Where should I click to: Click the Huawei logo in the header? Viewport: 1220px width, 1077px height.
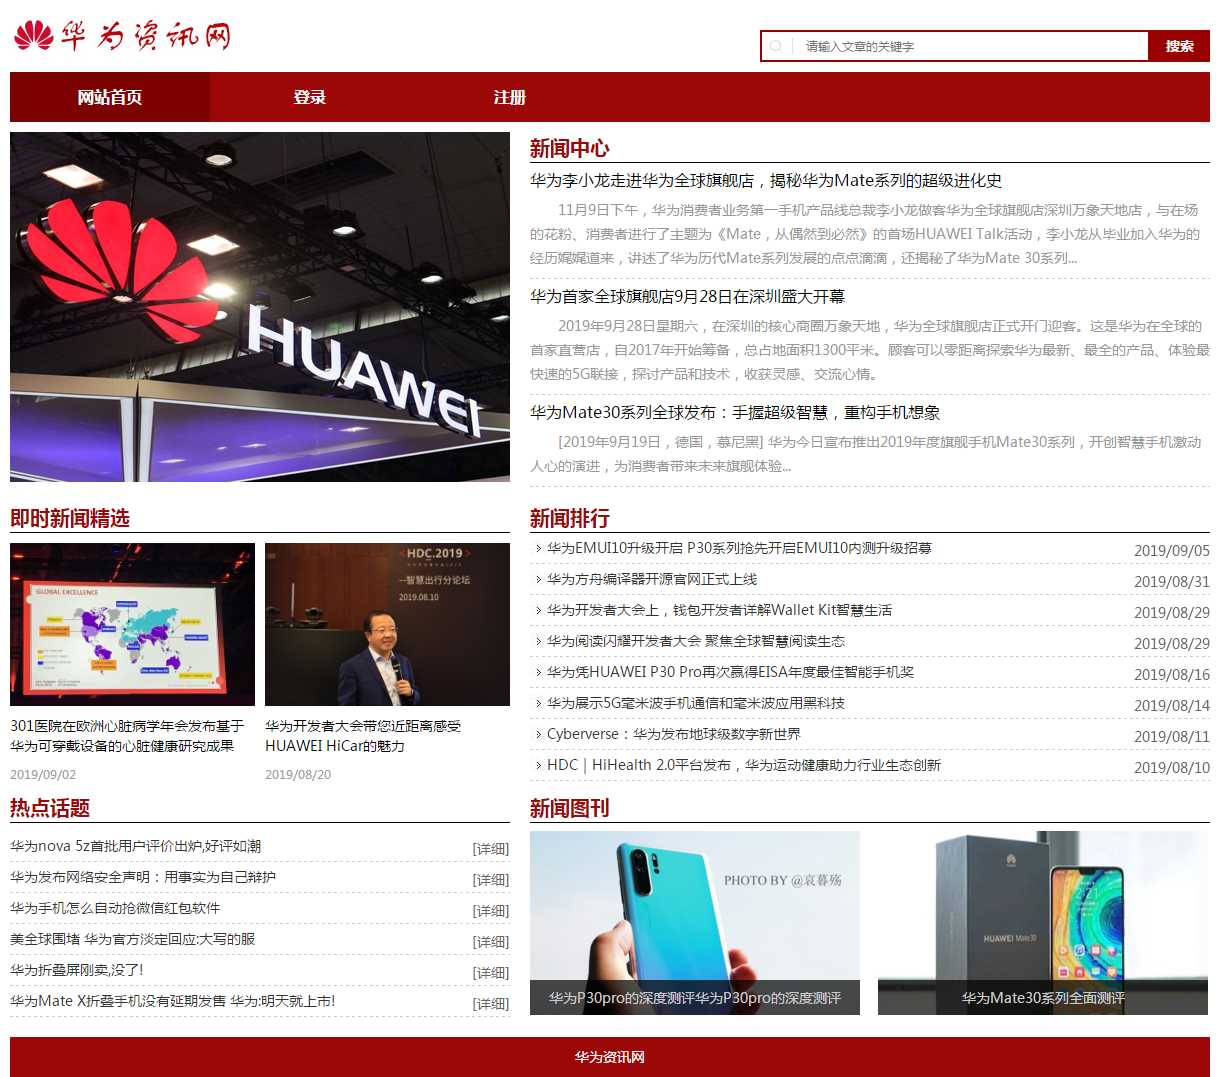coord(122,36)
